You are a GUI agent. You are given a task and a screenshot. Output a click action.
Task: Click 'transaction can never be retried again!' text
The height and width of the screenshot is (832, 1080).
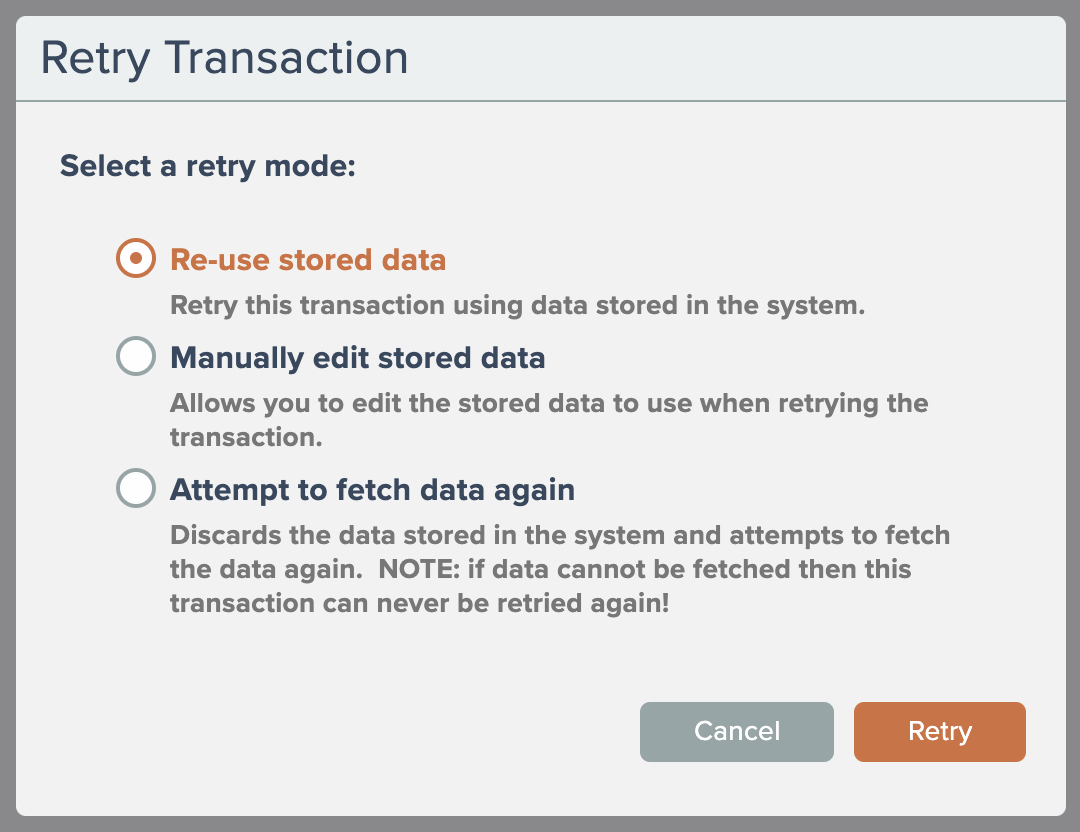click(x=419, y=604)
